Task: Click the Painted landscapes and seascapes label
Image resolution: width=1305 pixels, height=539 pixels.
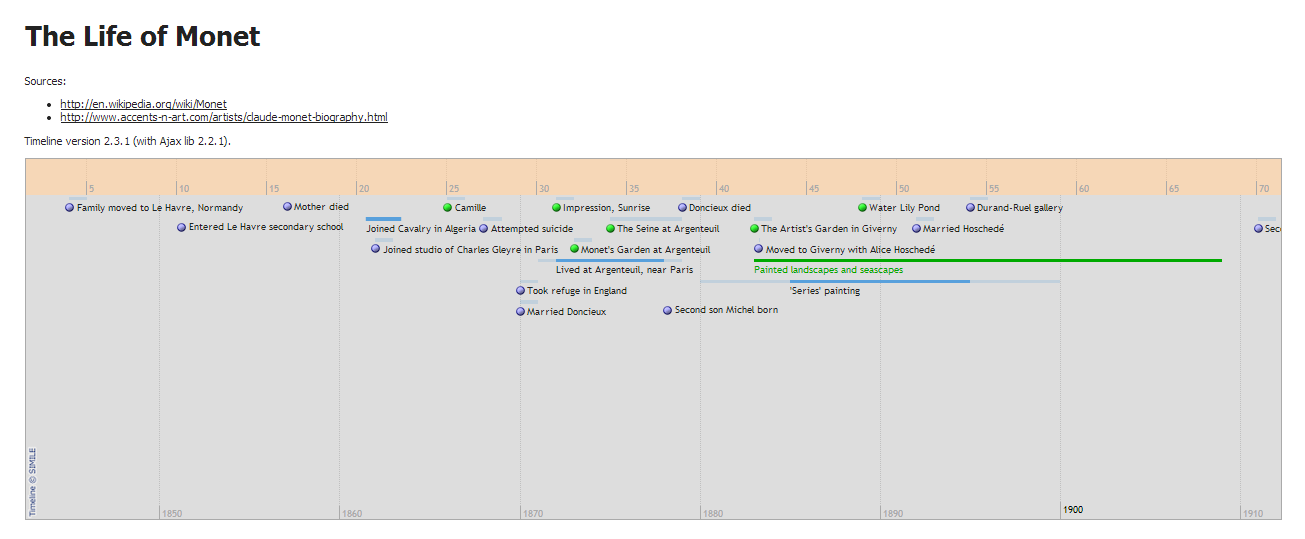Action: [x=828, y=270]
